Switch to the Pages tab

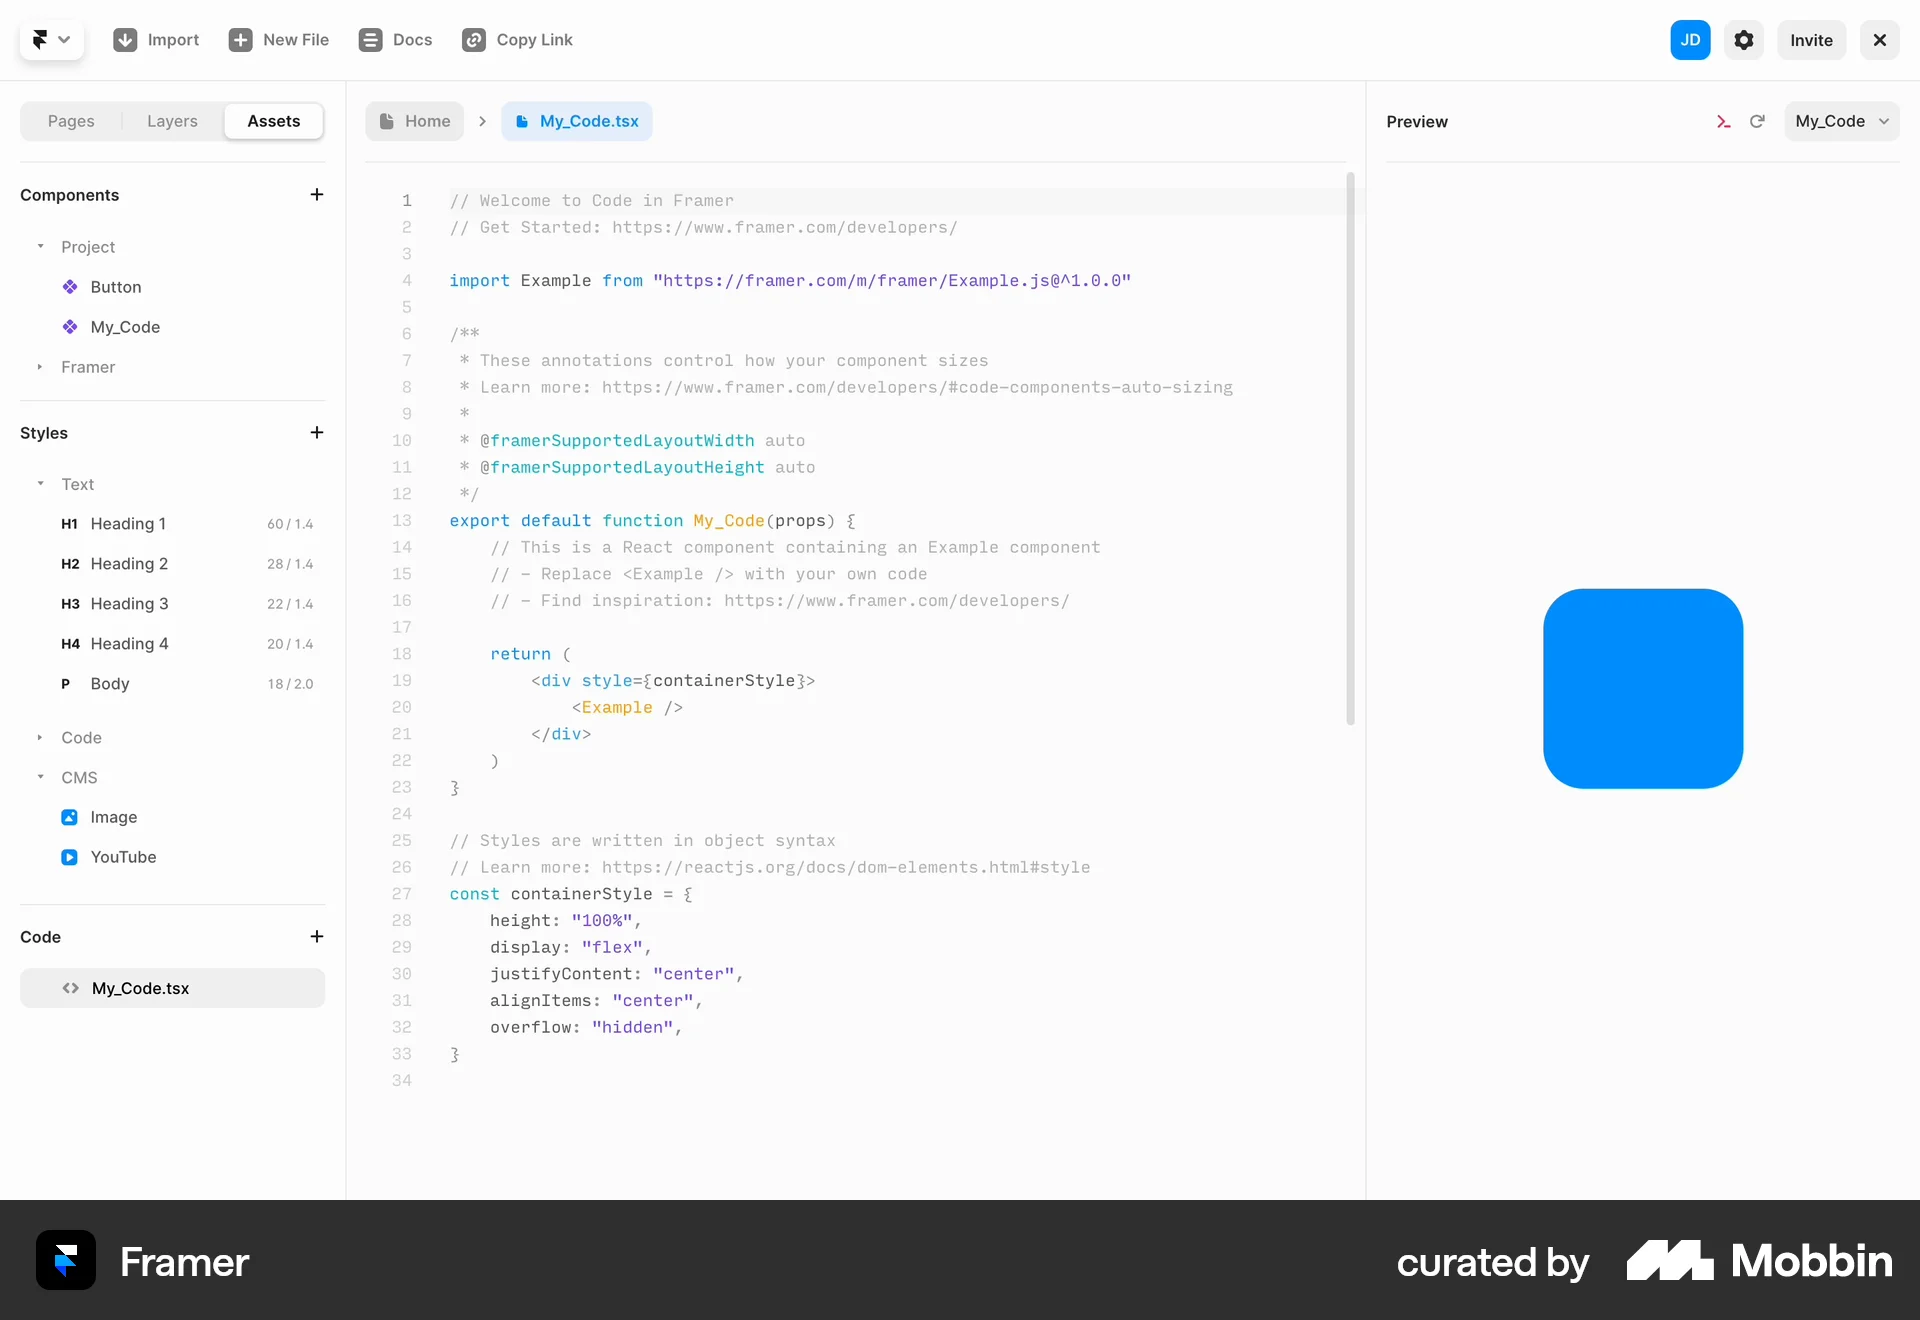[x=71, y=121]
